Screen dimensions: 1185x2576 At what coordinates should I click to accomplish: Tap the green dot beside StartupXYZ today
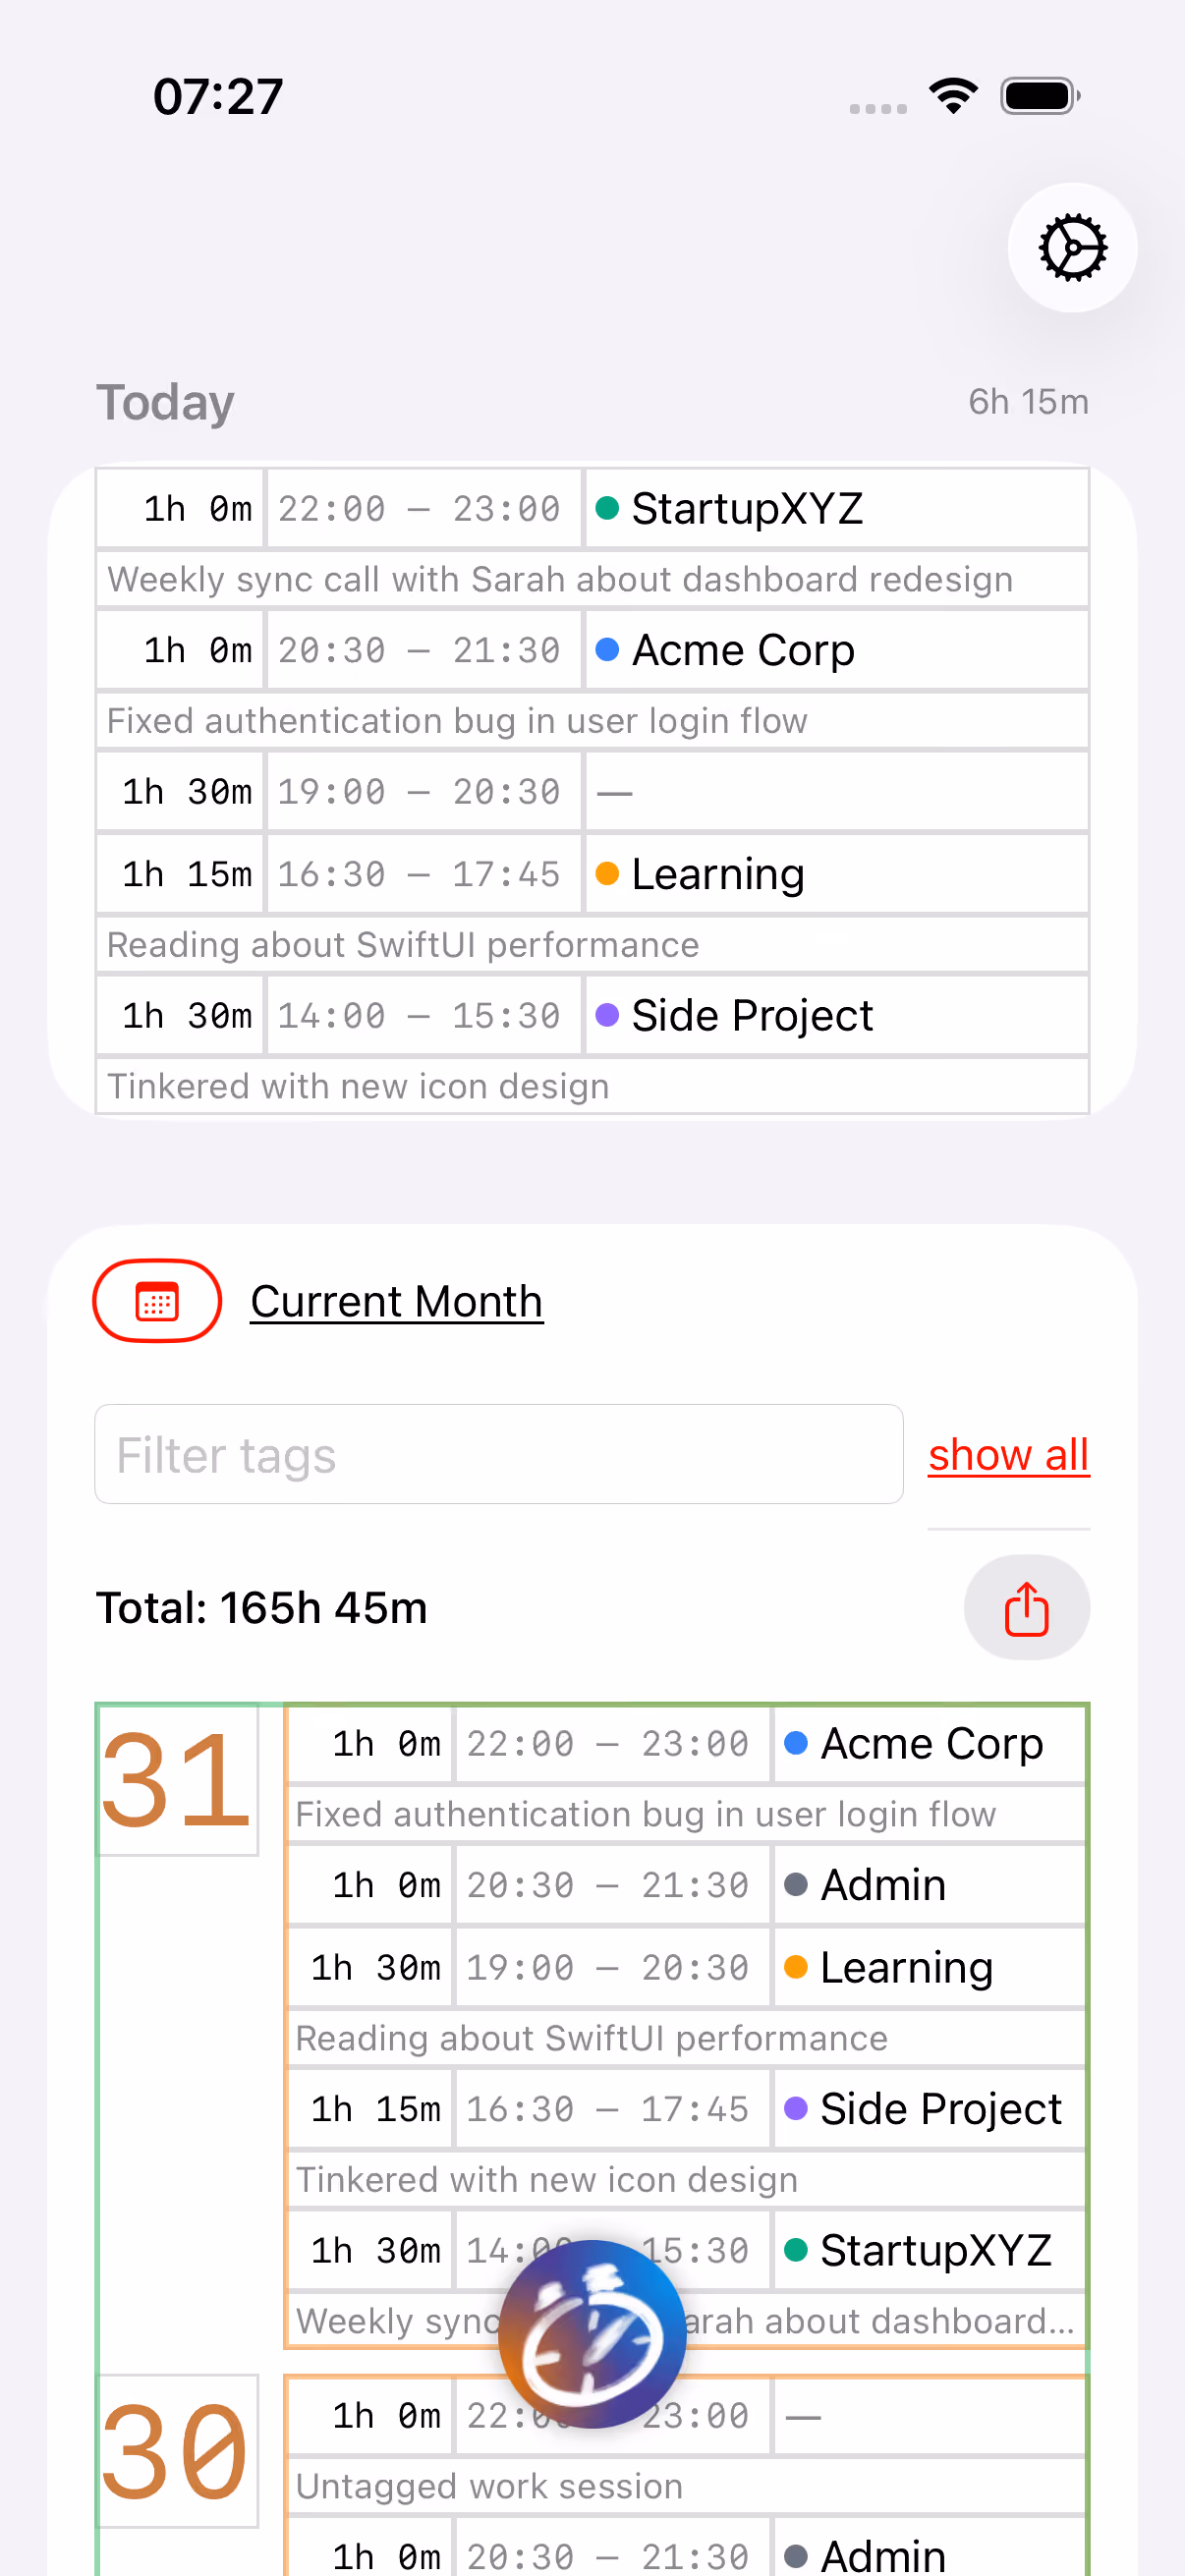click(x=607, y=508)
